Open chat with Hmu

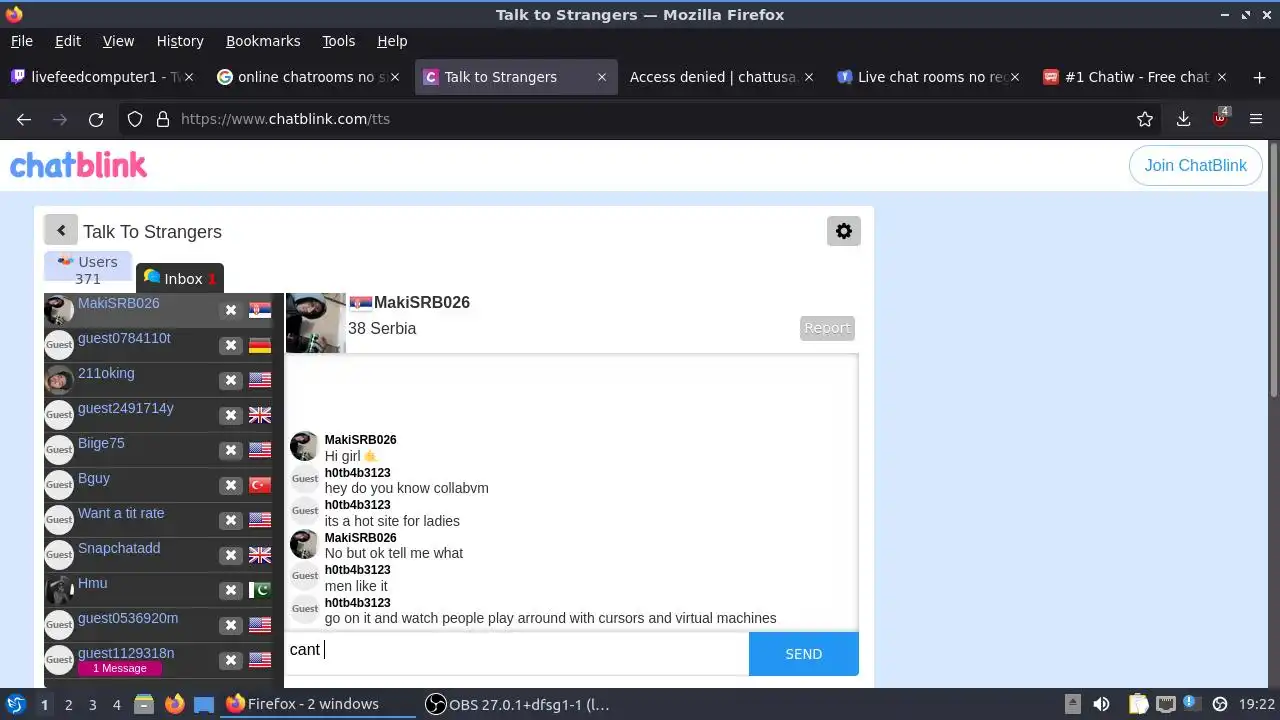(92, 583)
